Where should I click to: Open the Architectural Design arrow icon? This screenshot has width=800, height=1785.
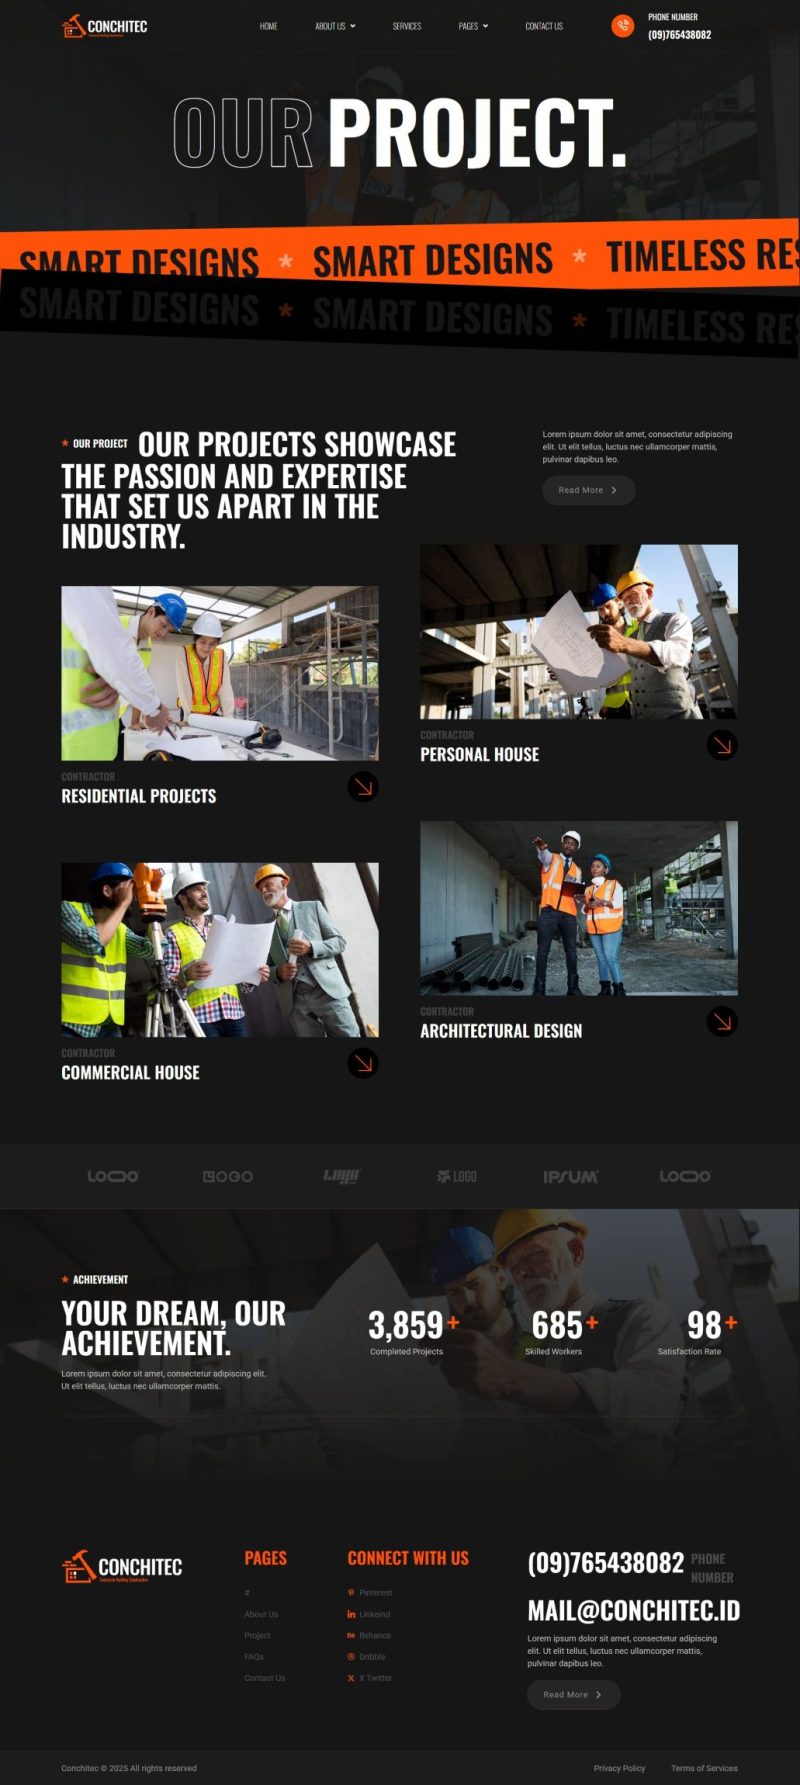click(722, 1021)
